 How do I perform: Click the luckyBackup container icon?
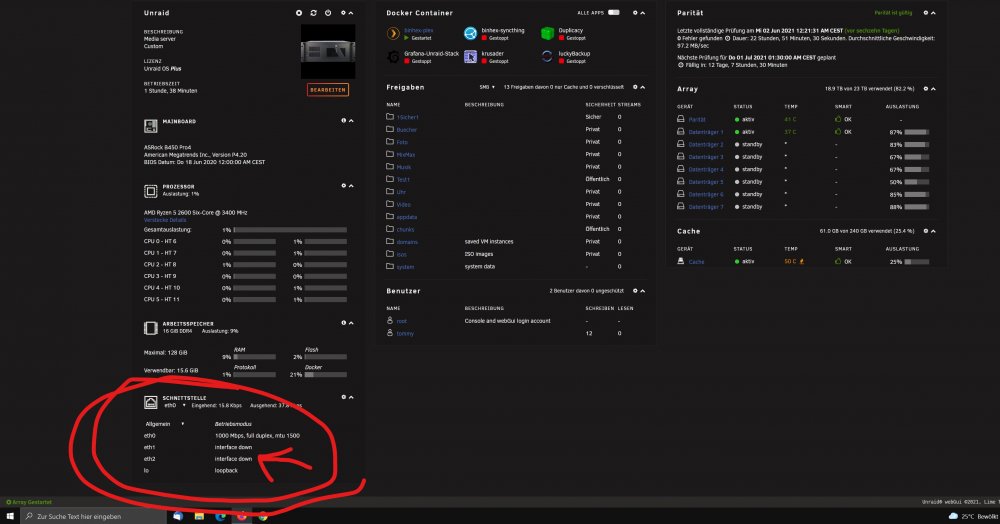(x=547, y=57)
